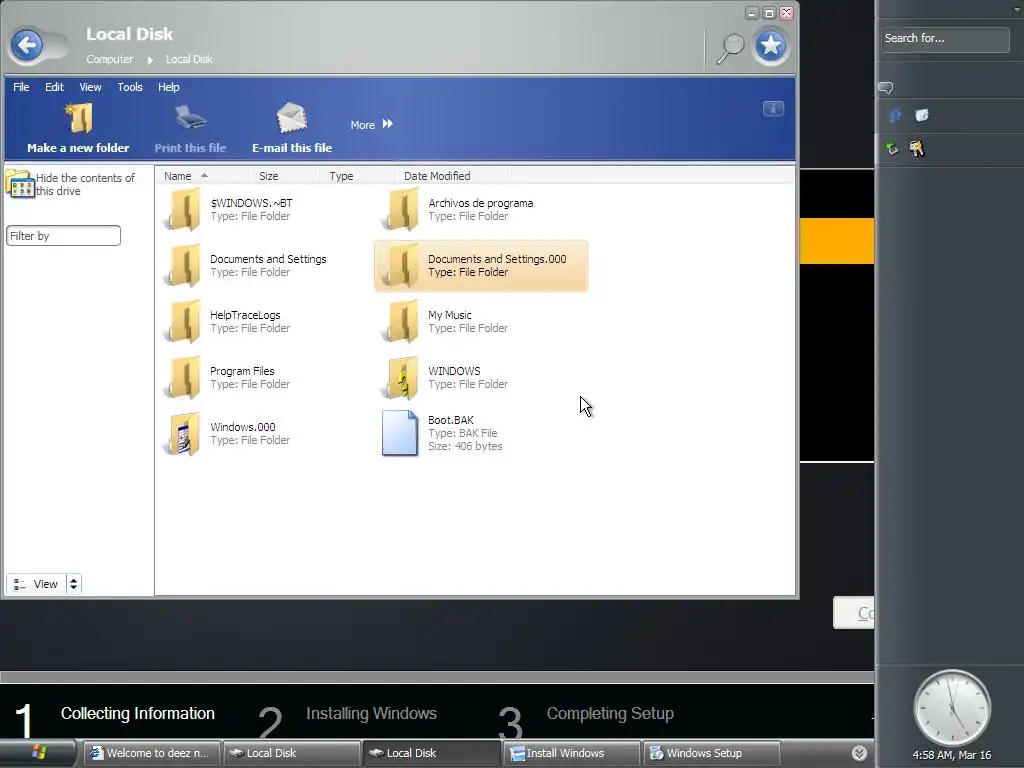Open the View dropdown at bottom left

point(36,584)
